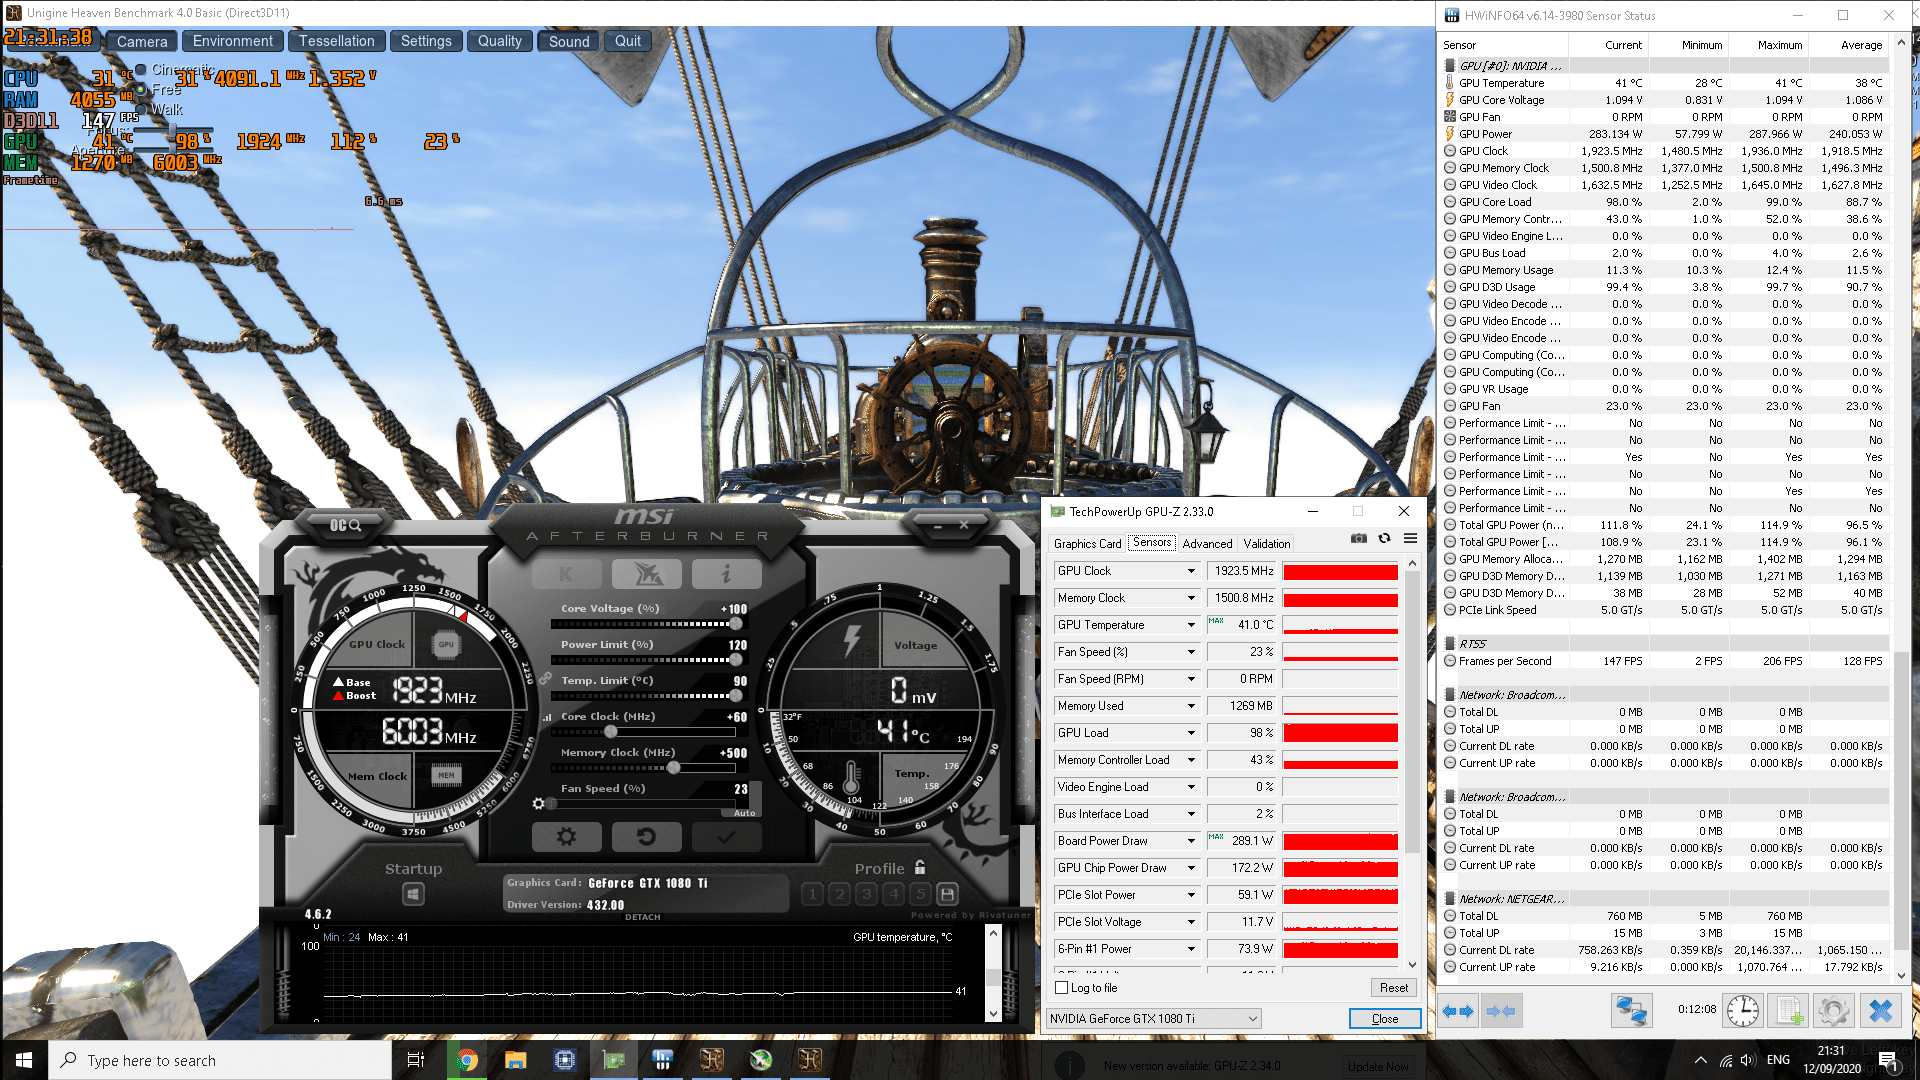Screen dimensions: 1920x1080
Task: Click Heaven Quit button
Action: (x=628, y=41)
